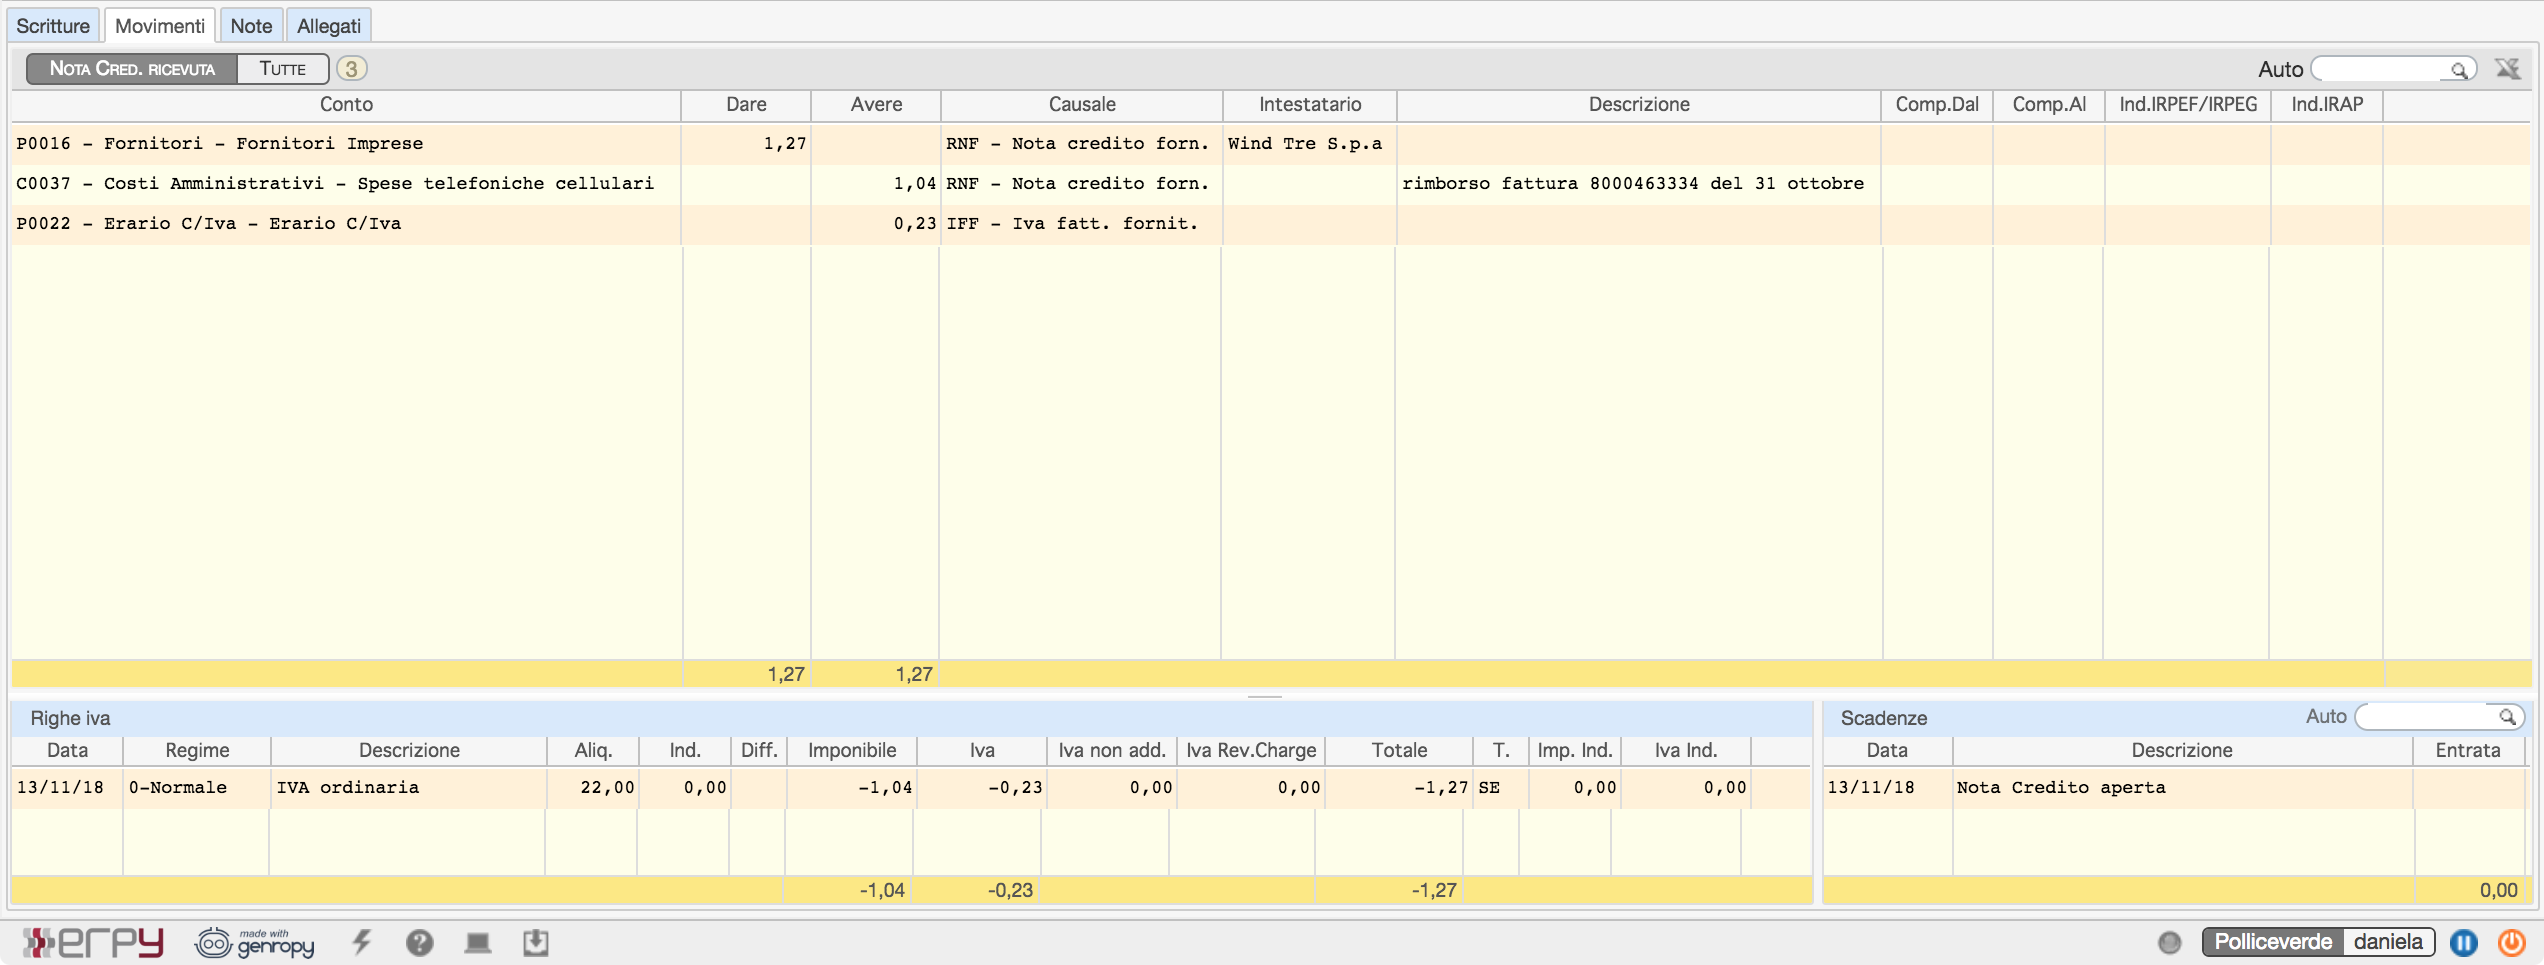2544x965 pixels.
Task: Select row P0022 - Erario C/Iva
Action: (1271, 224)
